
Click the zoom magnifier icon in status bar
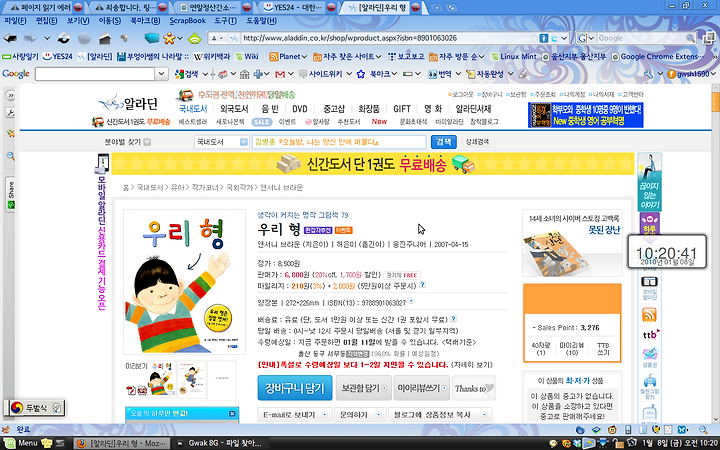703,430
